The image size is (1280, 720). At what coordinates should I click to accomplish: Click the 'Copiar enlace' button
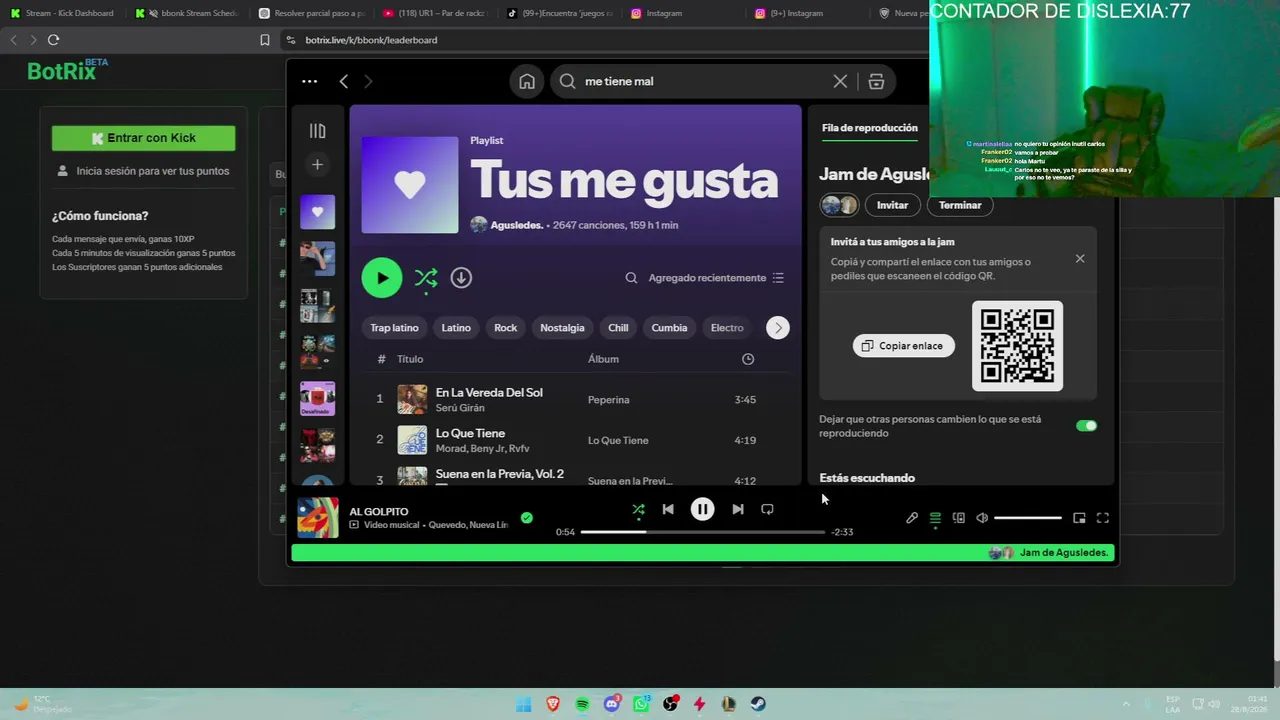pyautogui.click(x=904, y=346)
